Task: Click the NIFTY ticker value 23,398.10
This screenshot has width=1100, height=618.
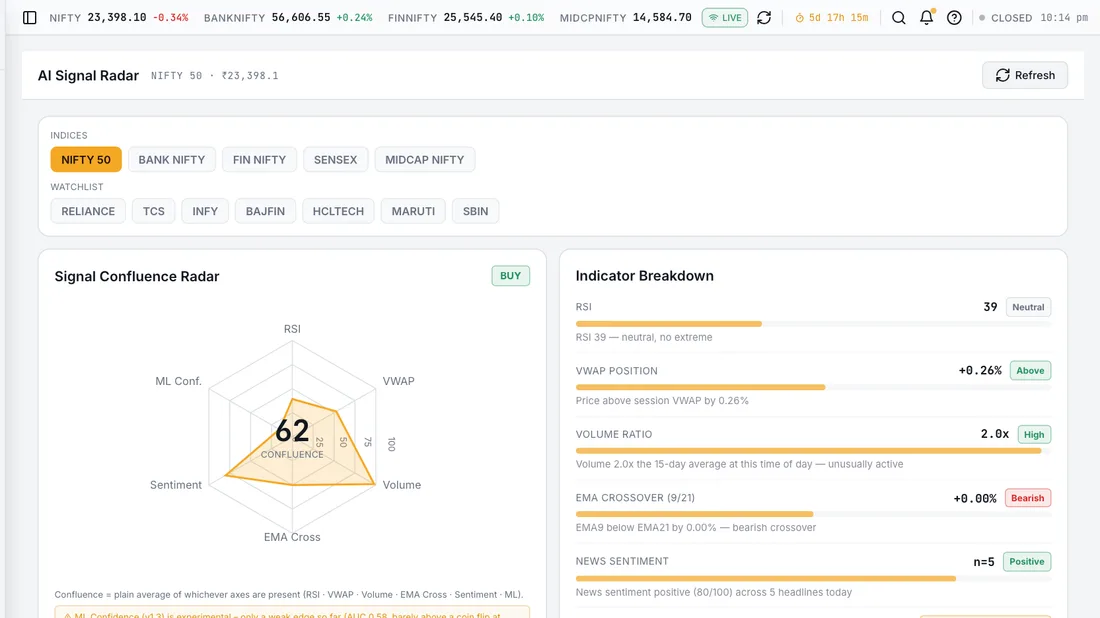Action: [117, 18]
